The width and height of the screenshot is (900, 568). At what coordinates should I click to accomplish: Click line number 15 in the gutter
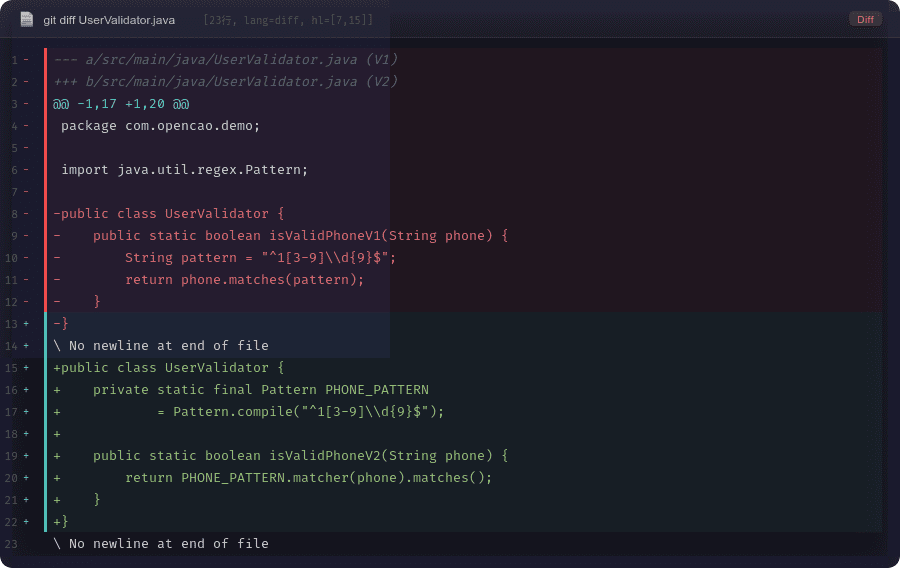pos(11,368)
